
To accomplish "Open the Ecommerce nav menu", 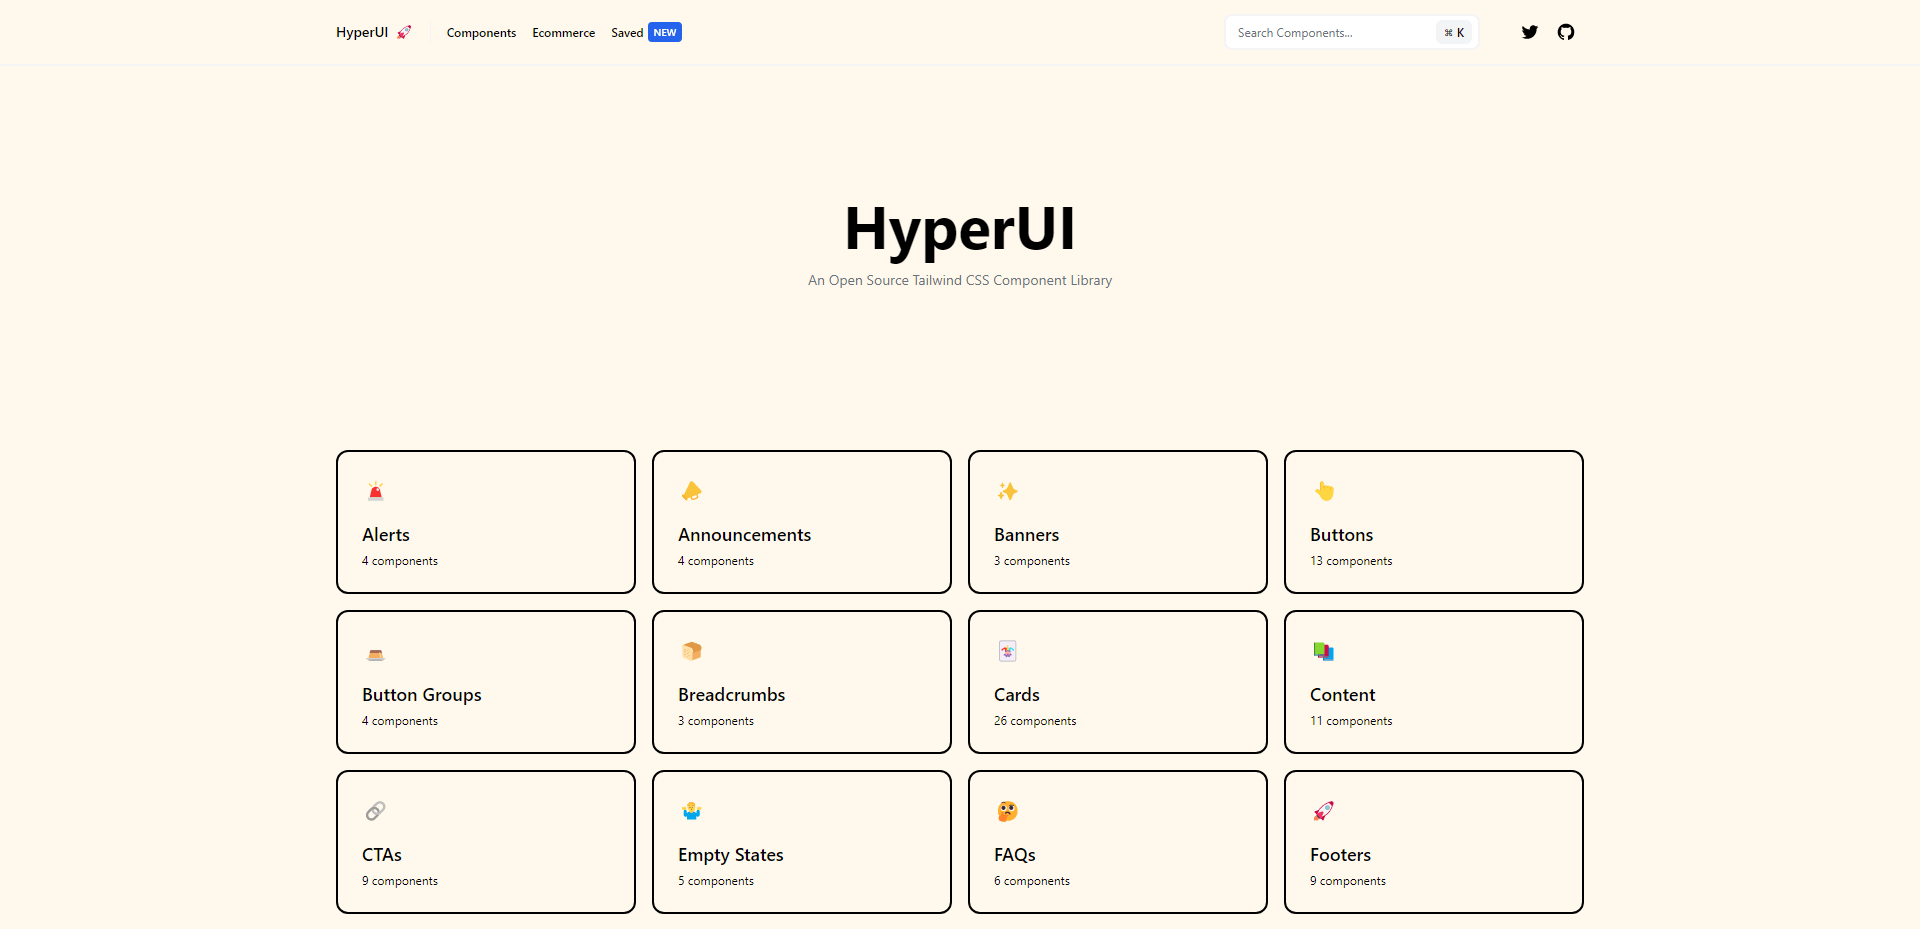I will click(563, 33).
